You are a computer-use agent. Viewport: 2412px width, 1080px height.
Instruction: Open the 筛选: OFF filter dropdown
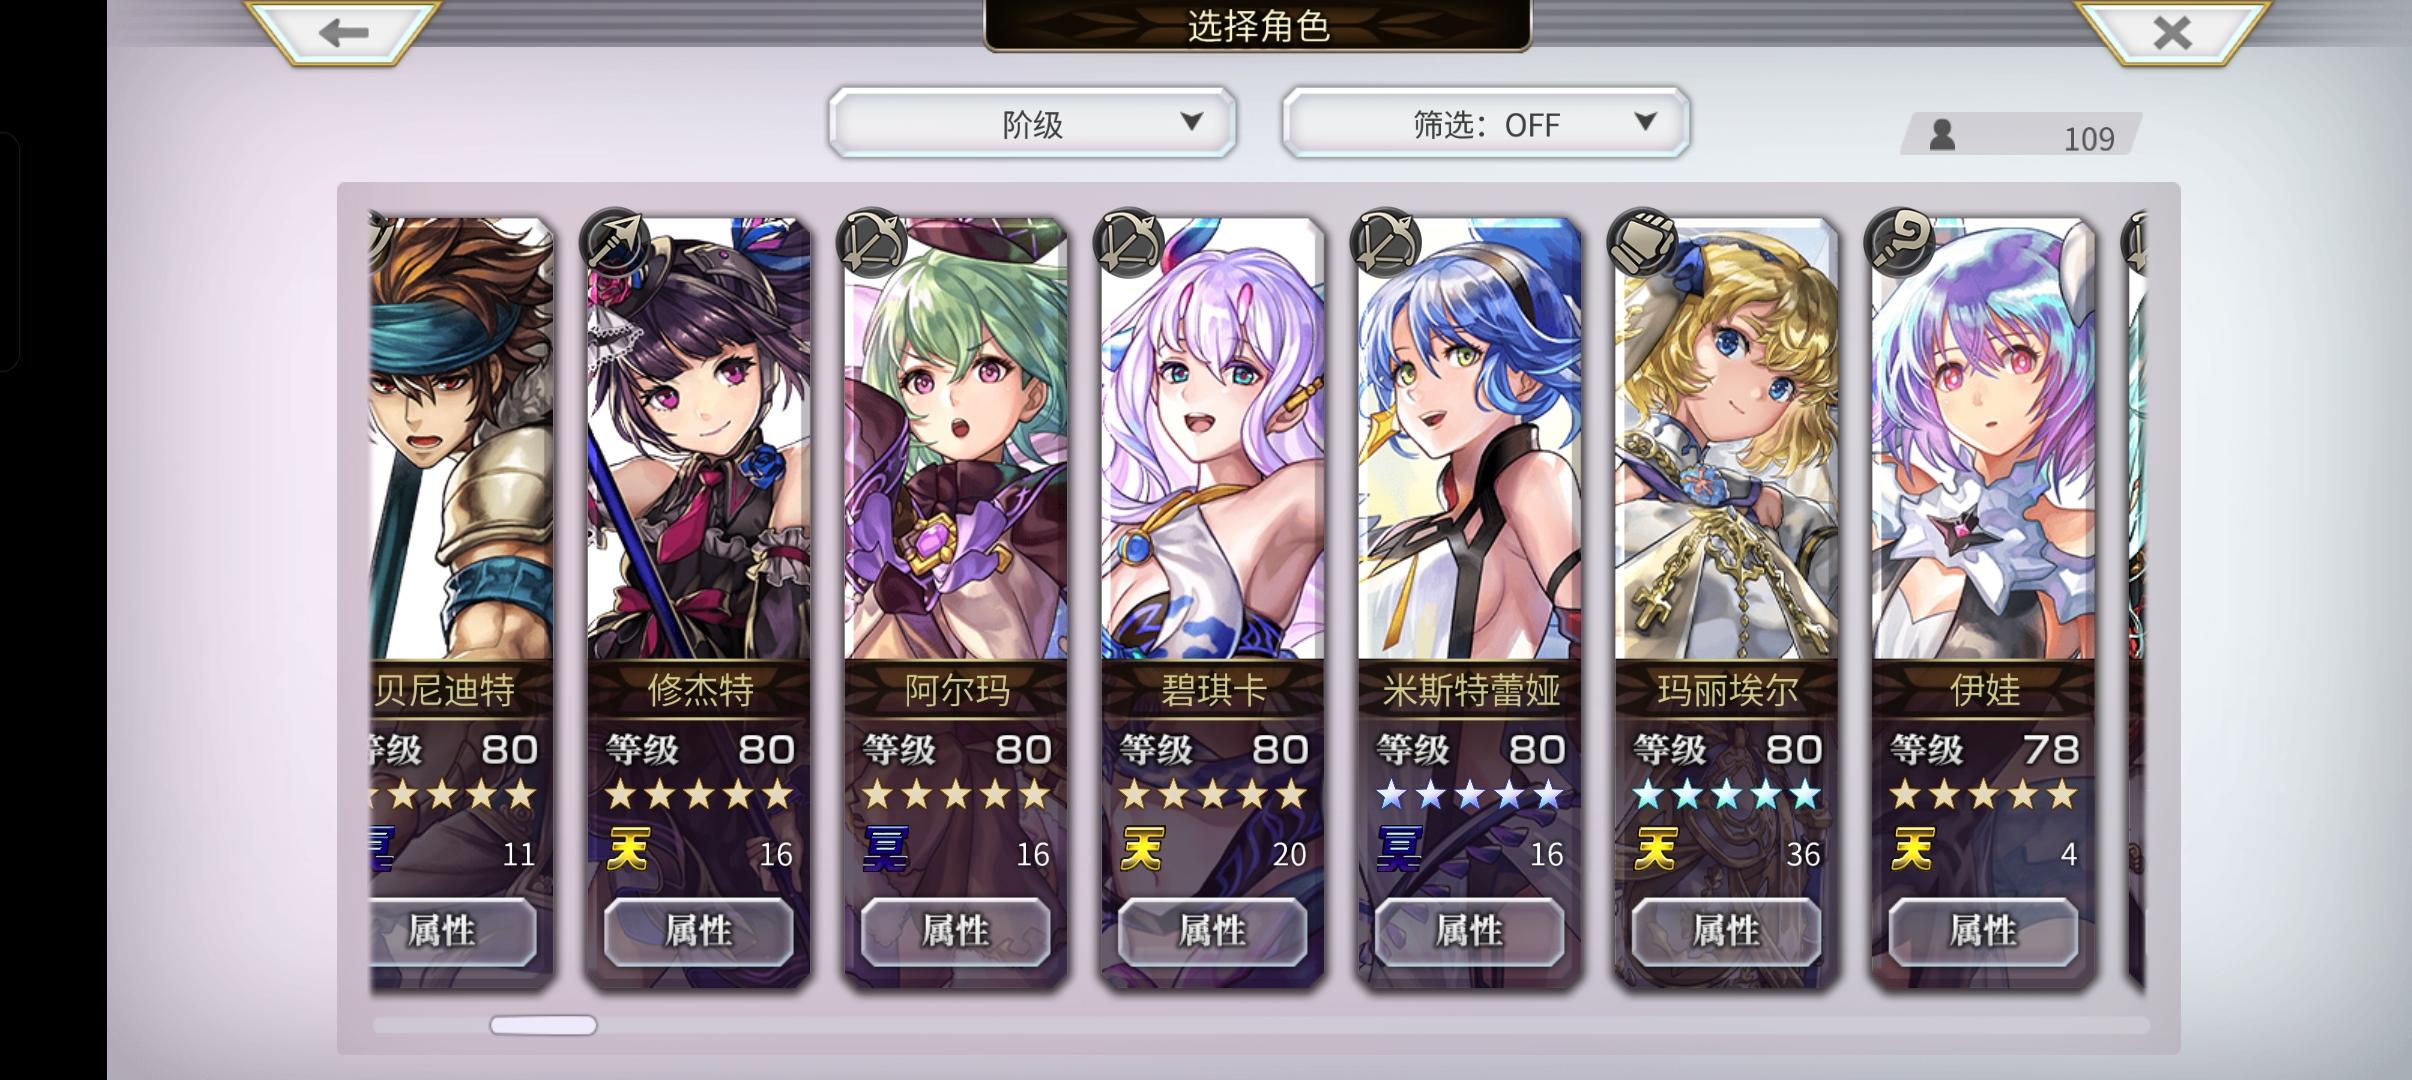[1486, 123]
